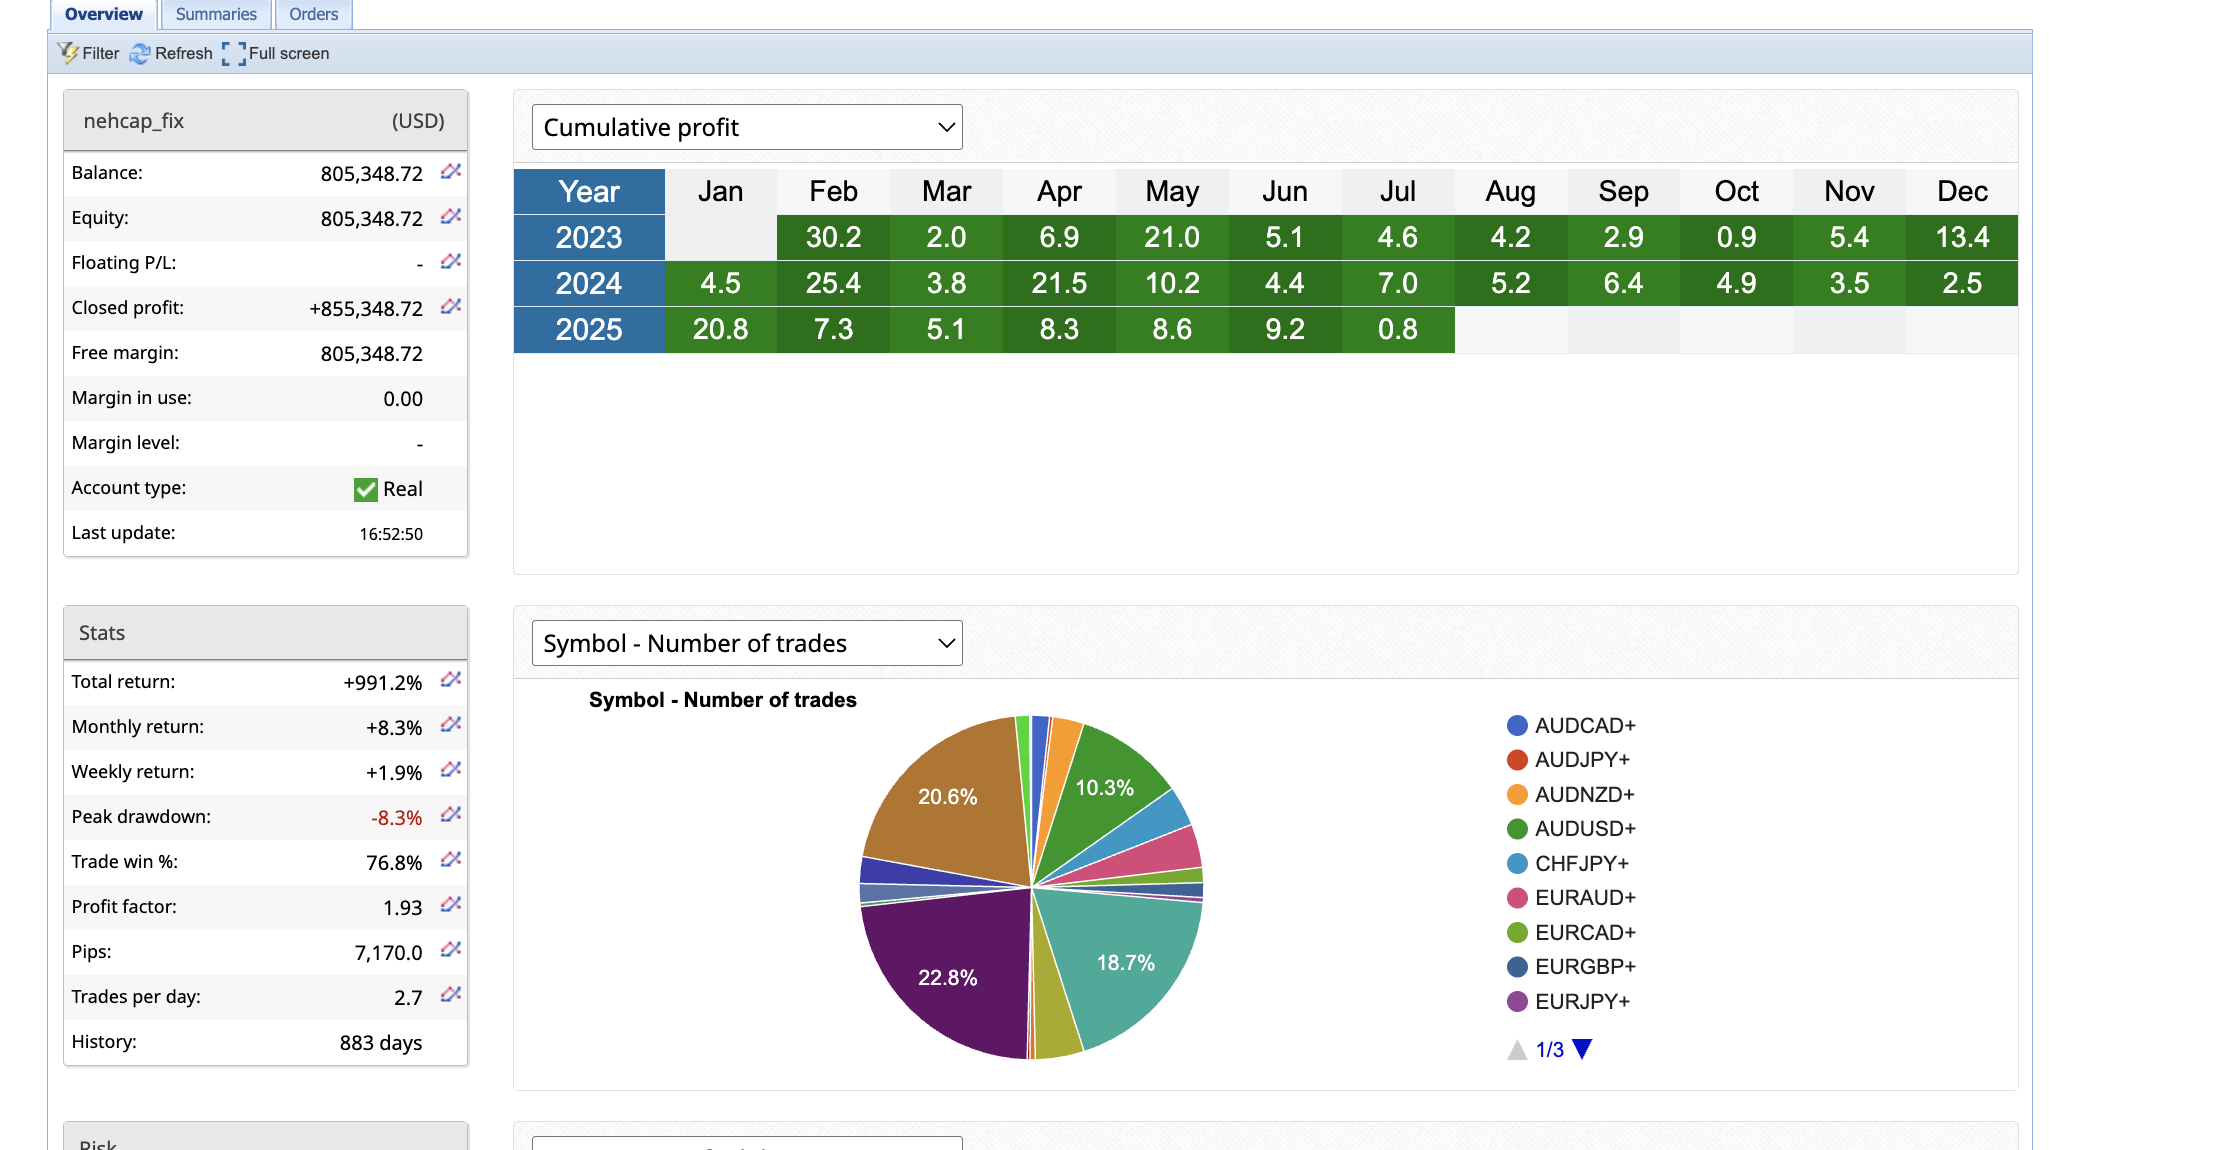Click the 2023 Feb cell 30.2

click(833, 238)
